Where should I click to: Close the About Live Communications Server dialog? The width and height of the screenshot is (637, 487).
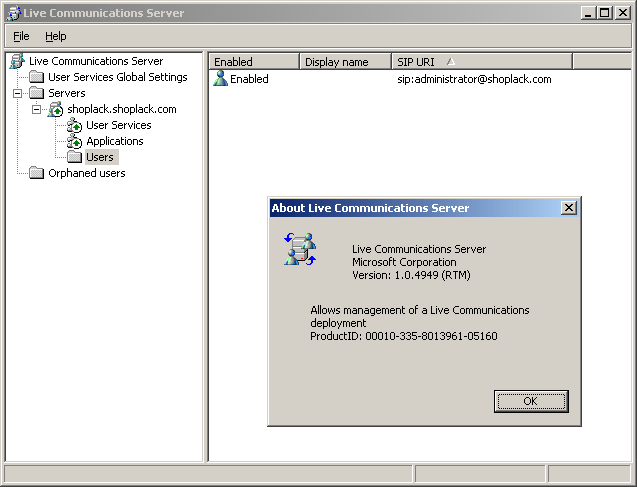tap(569, 208)
